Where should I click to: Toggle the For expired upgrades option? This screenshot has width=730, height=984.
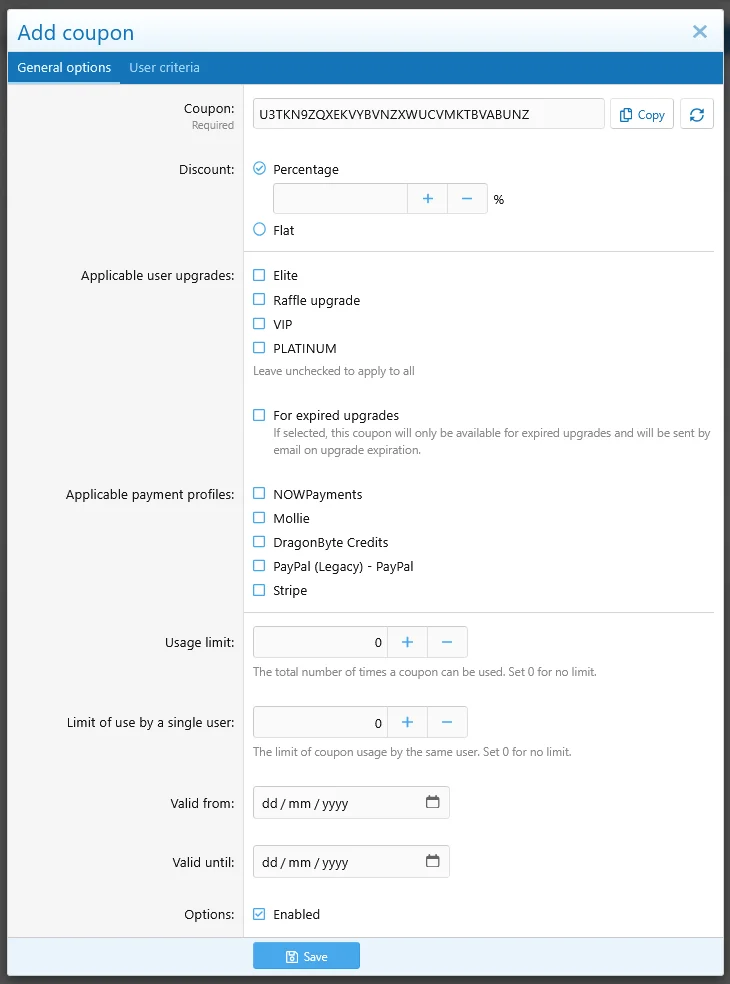click(x=259, y=414)
